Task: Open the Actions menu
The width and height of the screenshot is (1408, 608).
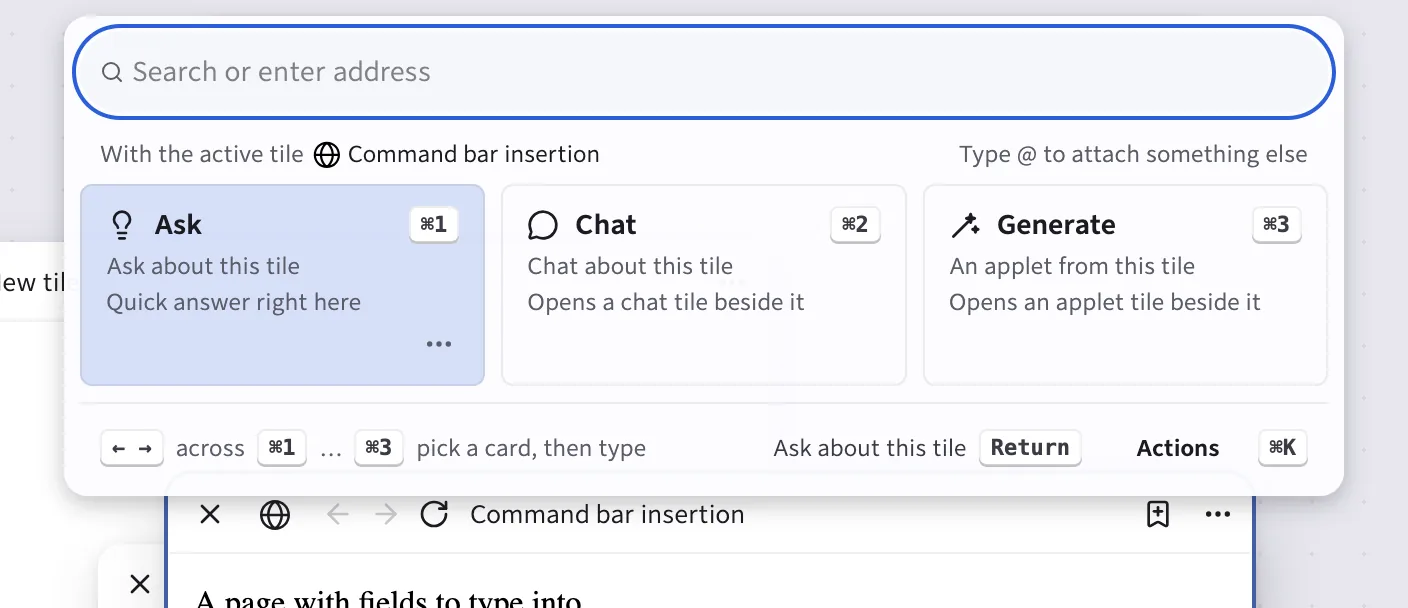Action: point(1178,448)
